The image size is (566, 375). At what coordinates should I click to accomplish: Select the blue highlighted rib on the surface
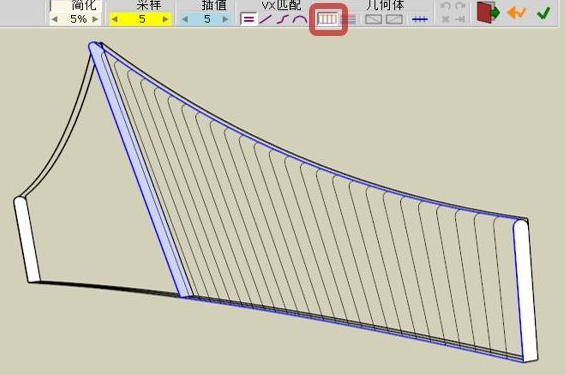(139, 170)
